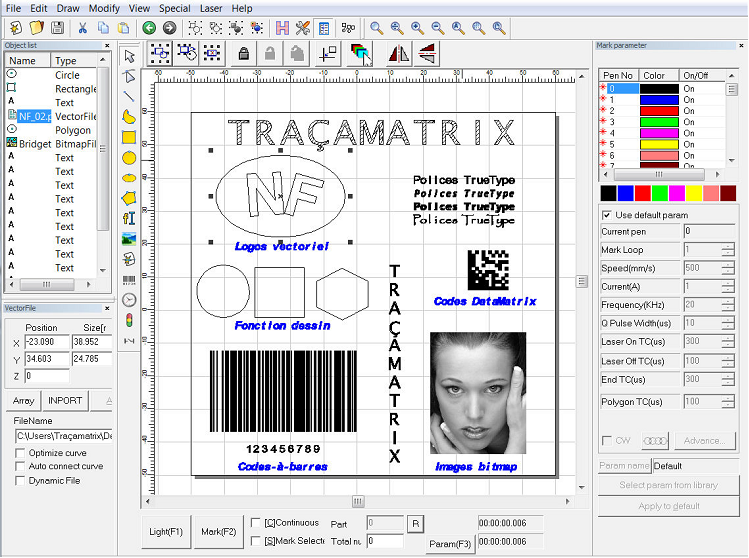Click the gray Redo arrow icon

170,28
